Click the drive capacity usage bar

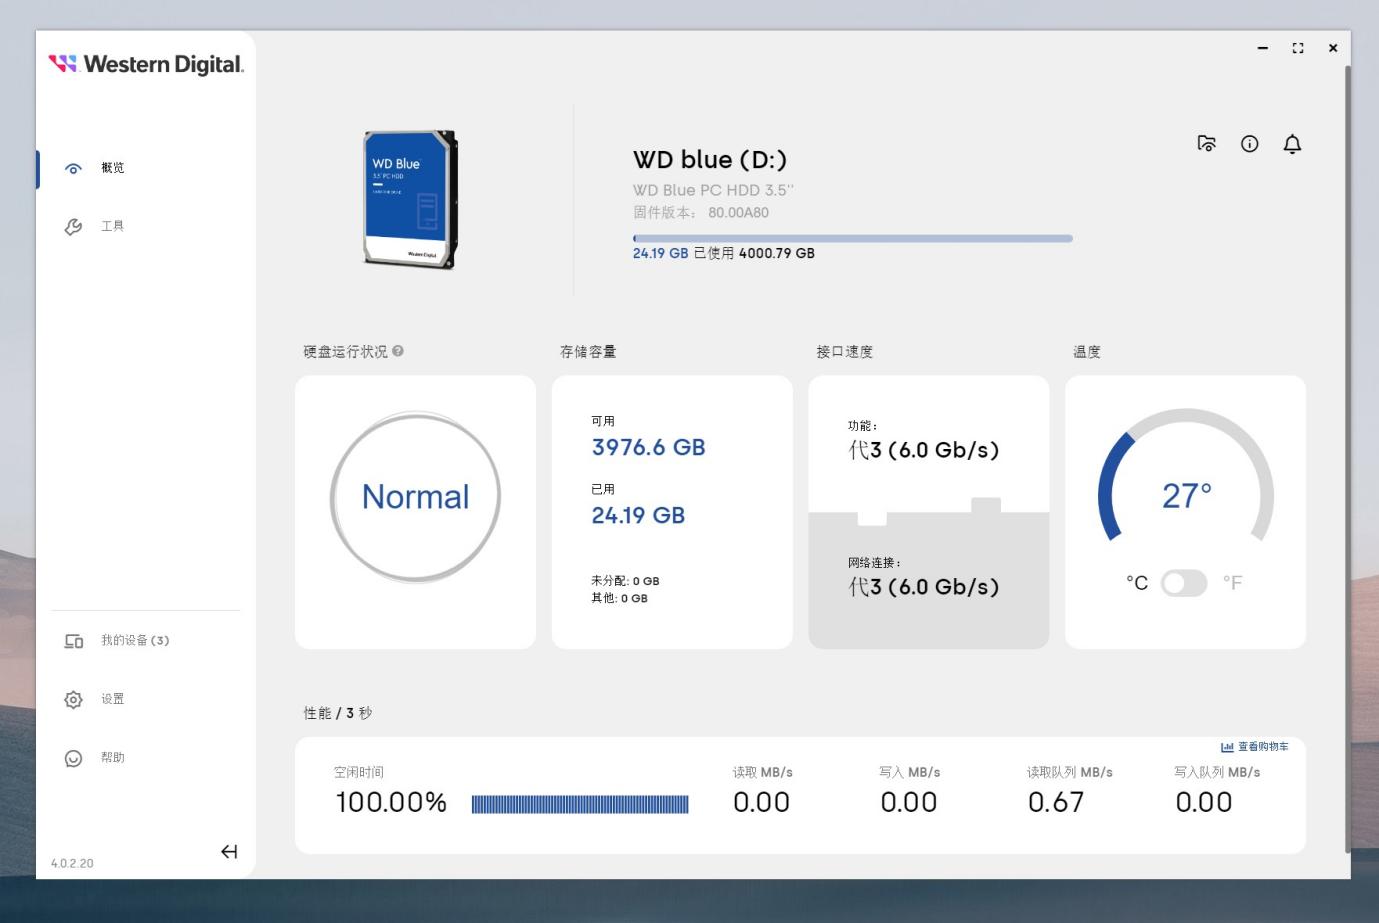tap(852, 239)
